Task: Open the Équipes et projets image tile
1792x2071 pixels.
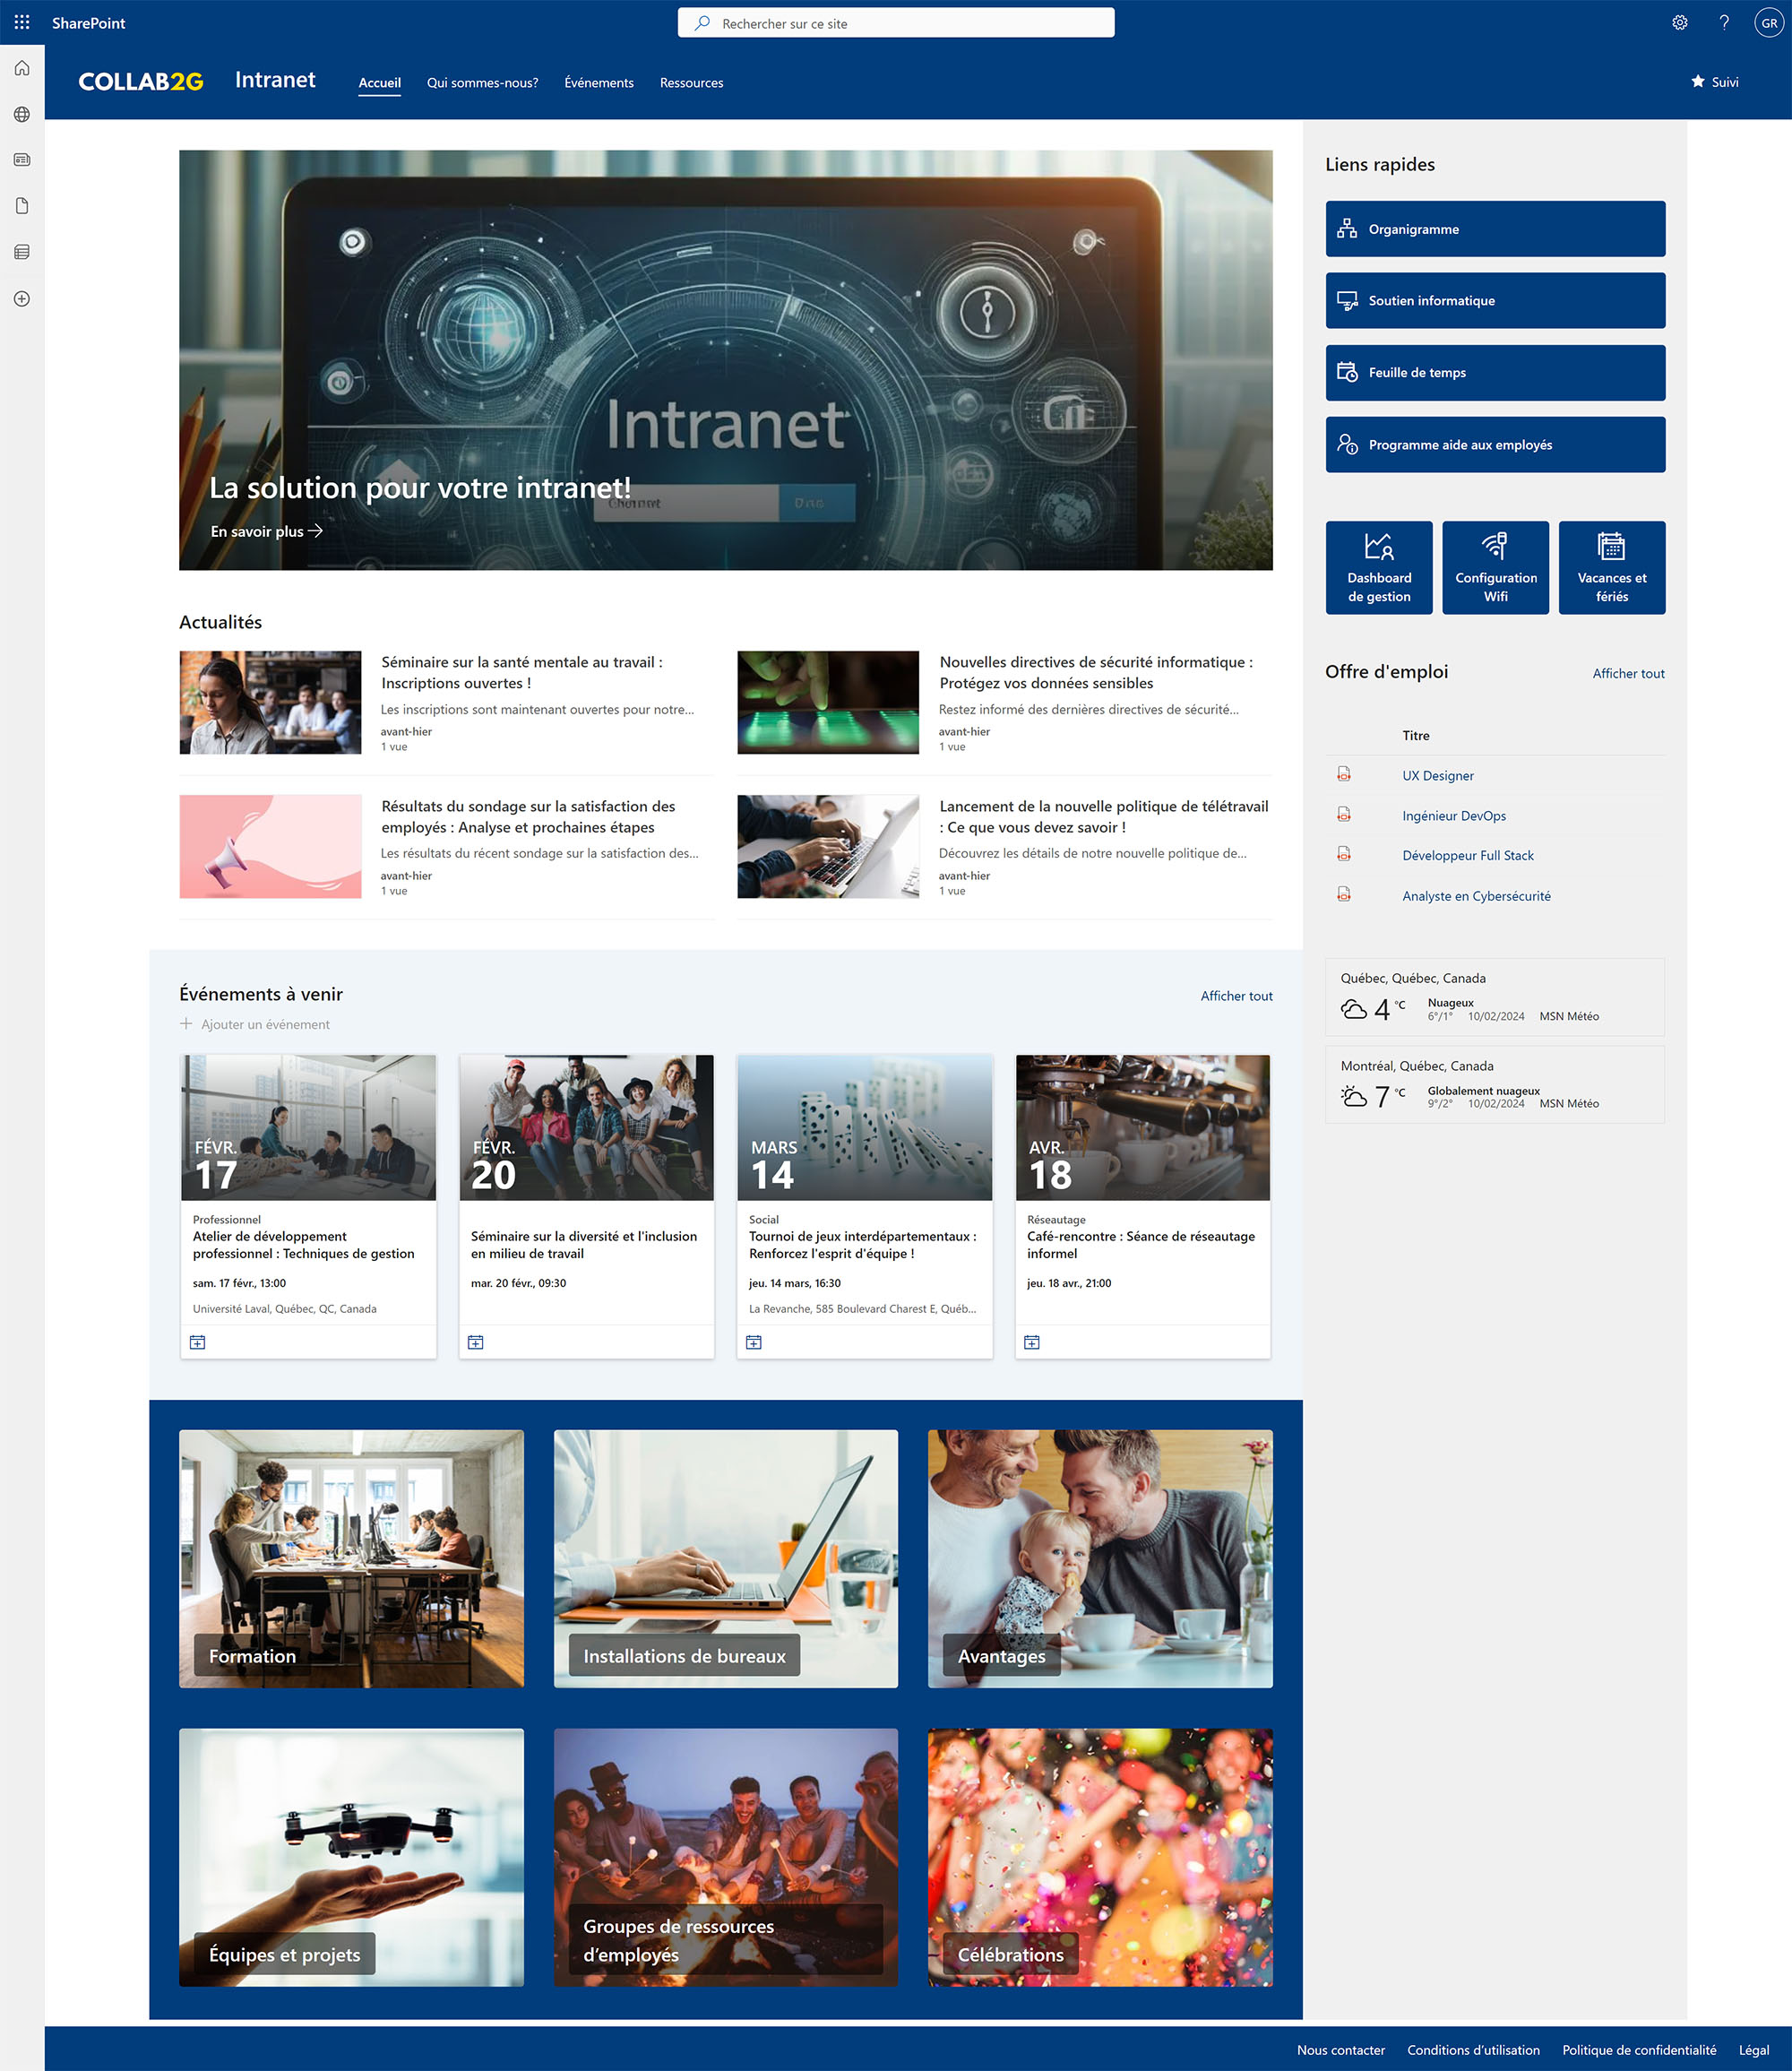Action: pyautogui.click(x=351, y=1857)
